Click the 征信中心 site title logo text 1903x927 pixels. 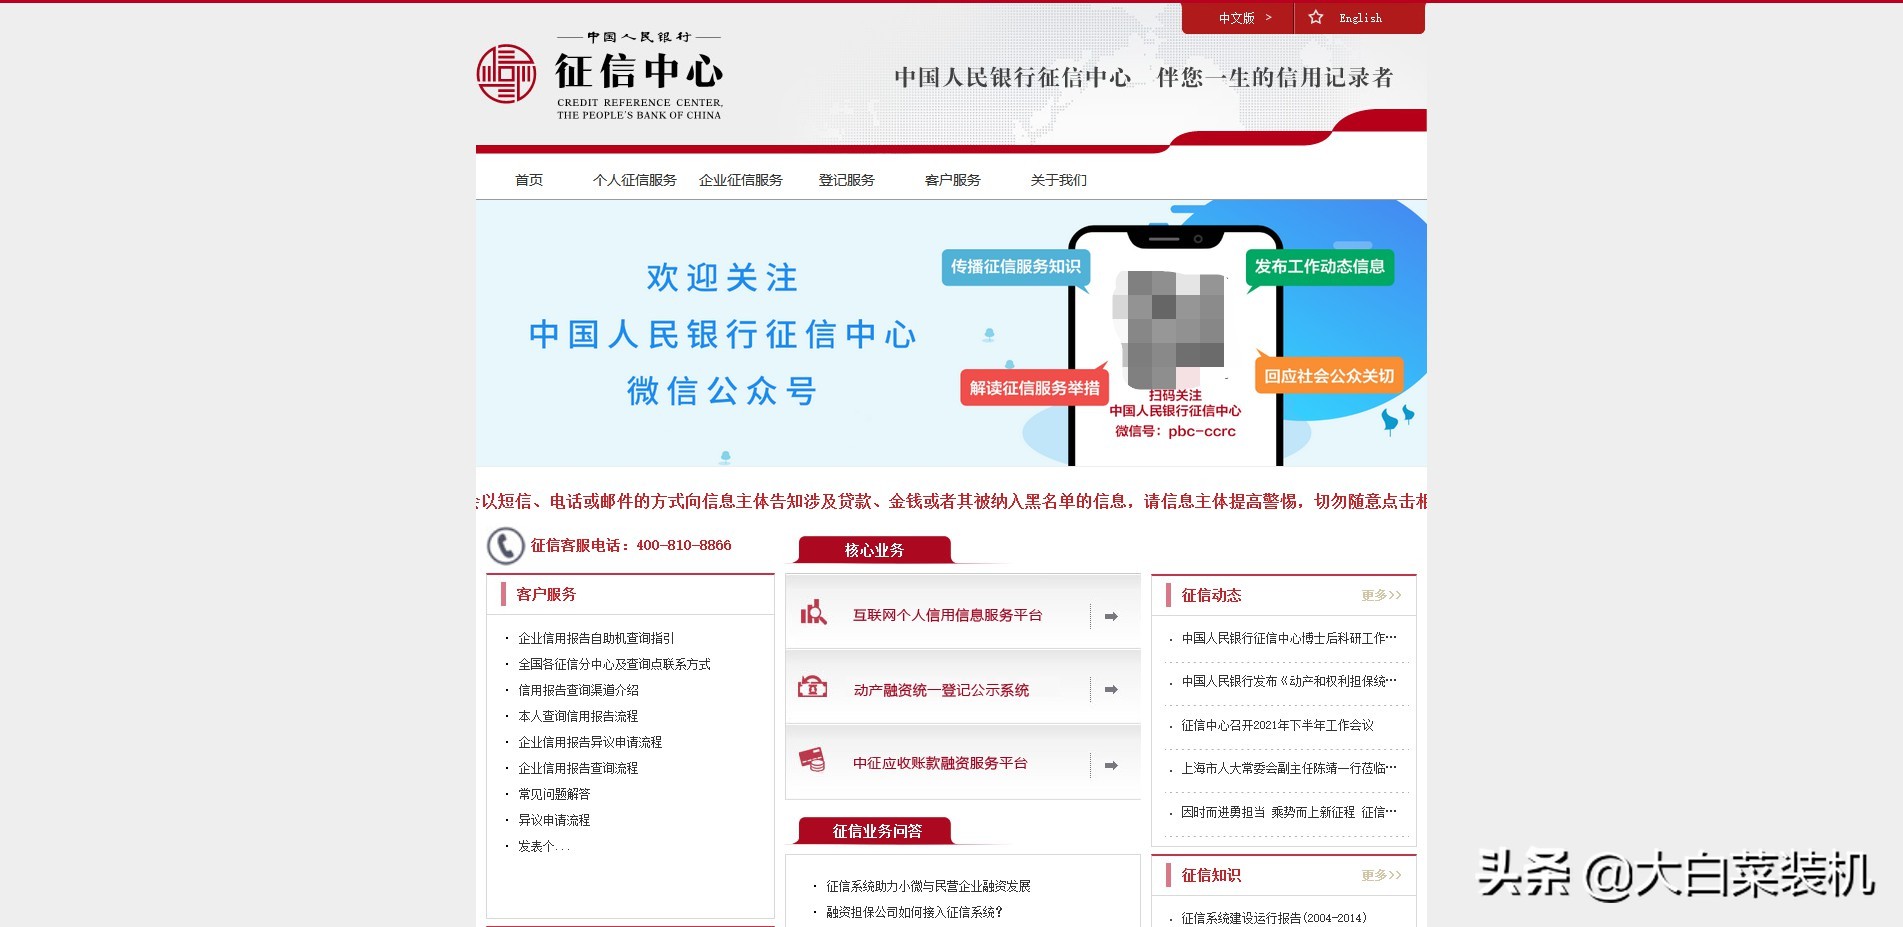point(639,71)
